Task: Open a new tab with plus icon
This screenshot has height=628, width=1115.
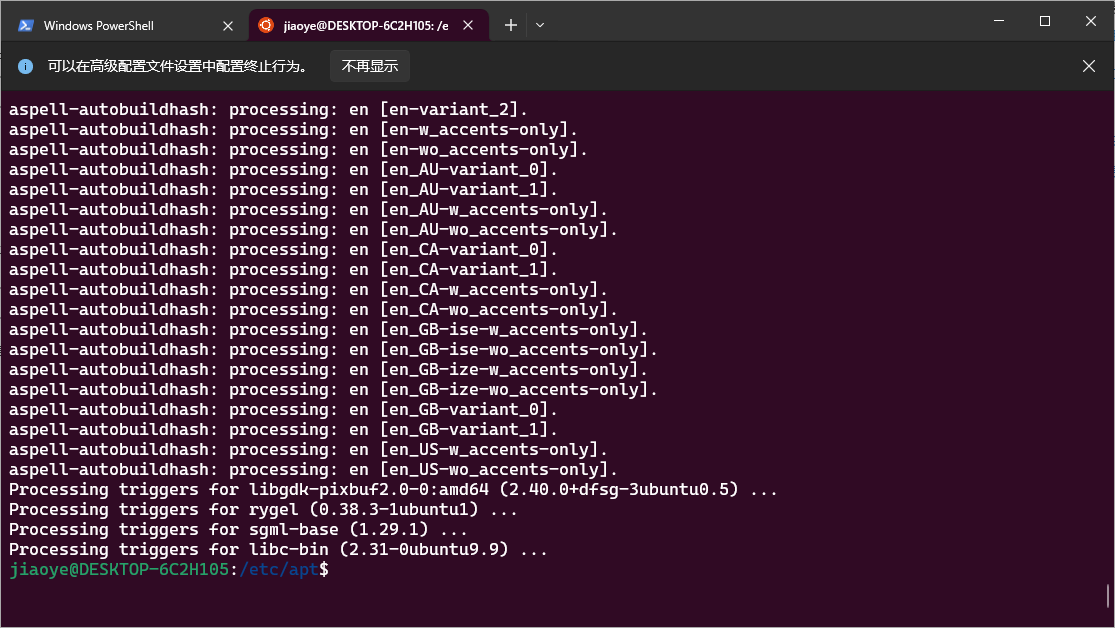Action: (511, 25)
